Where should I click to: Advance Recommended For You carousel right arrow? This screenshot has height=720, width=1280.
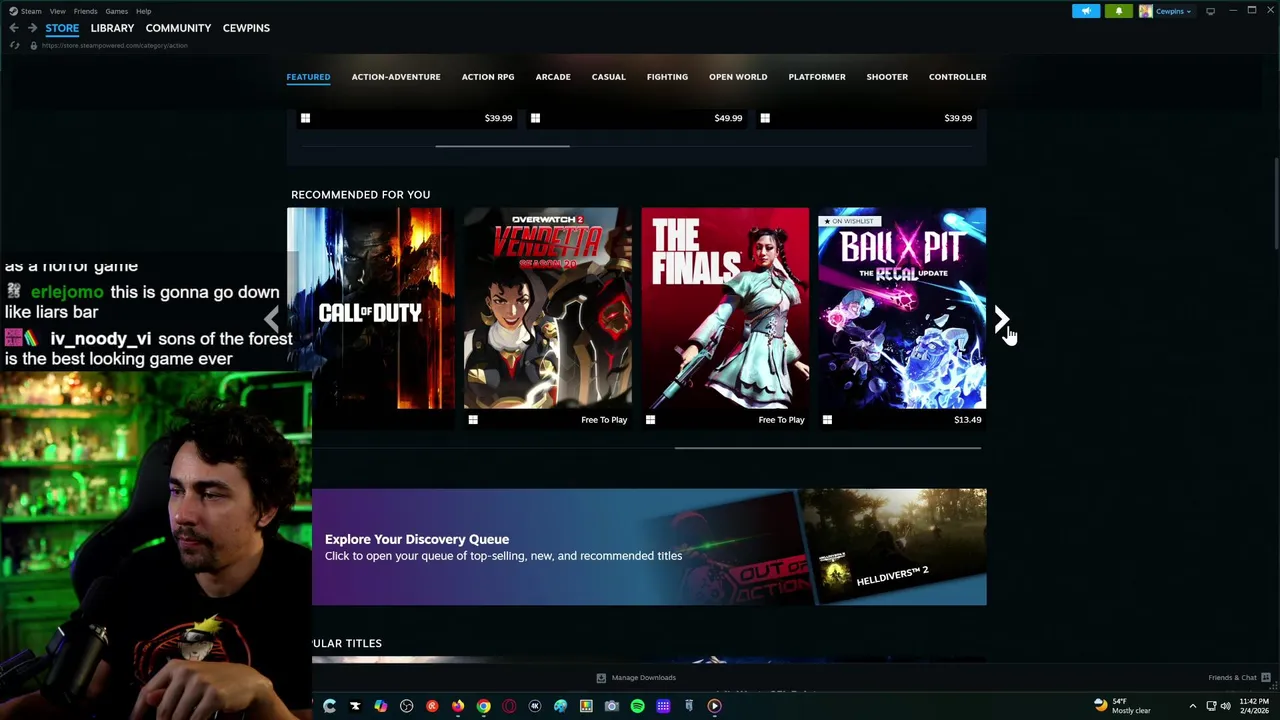coord(1001,318)
